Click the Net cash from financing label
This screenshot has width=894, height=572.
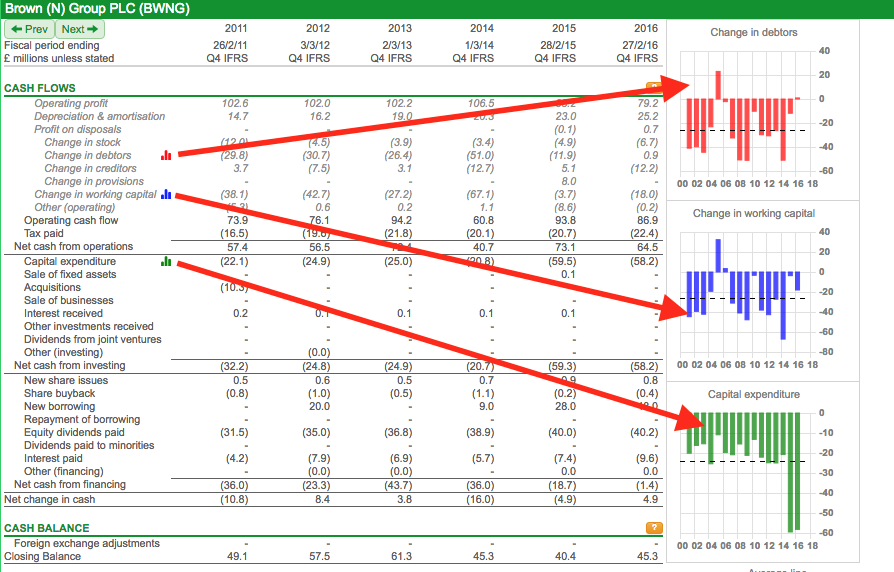pos(70,484)
